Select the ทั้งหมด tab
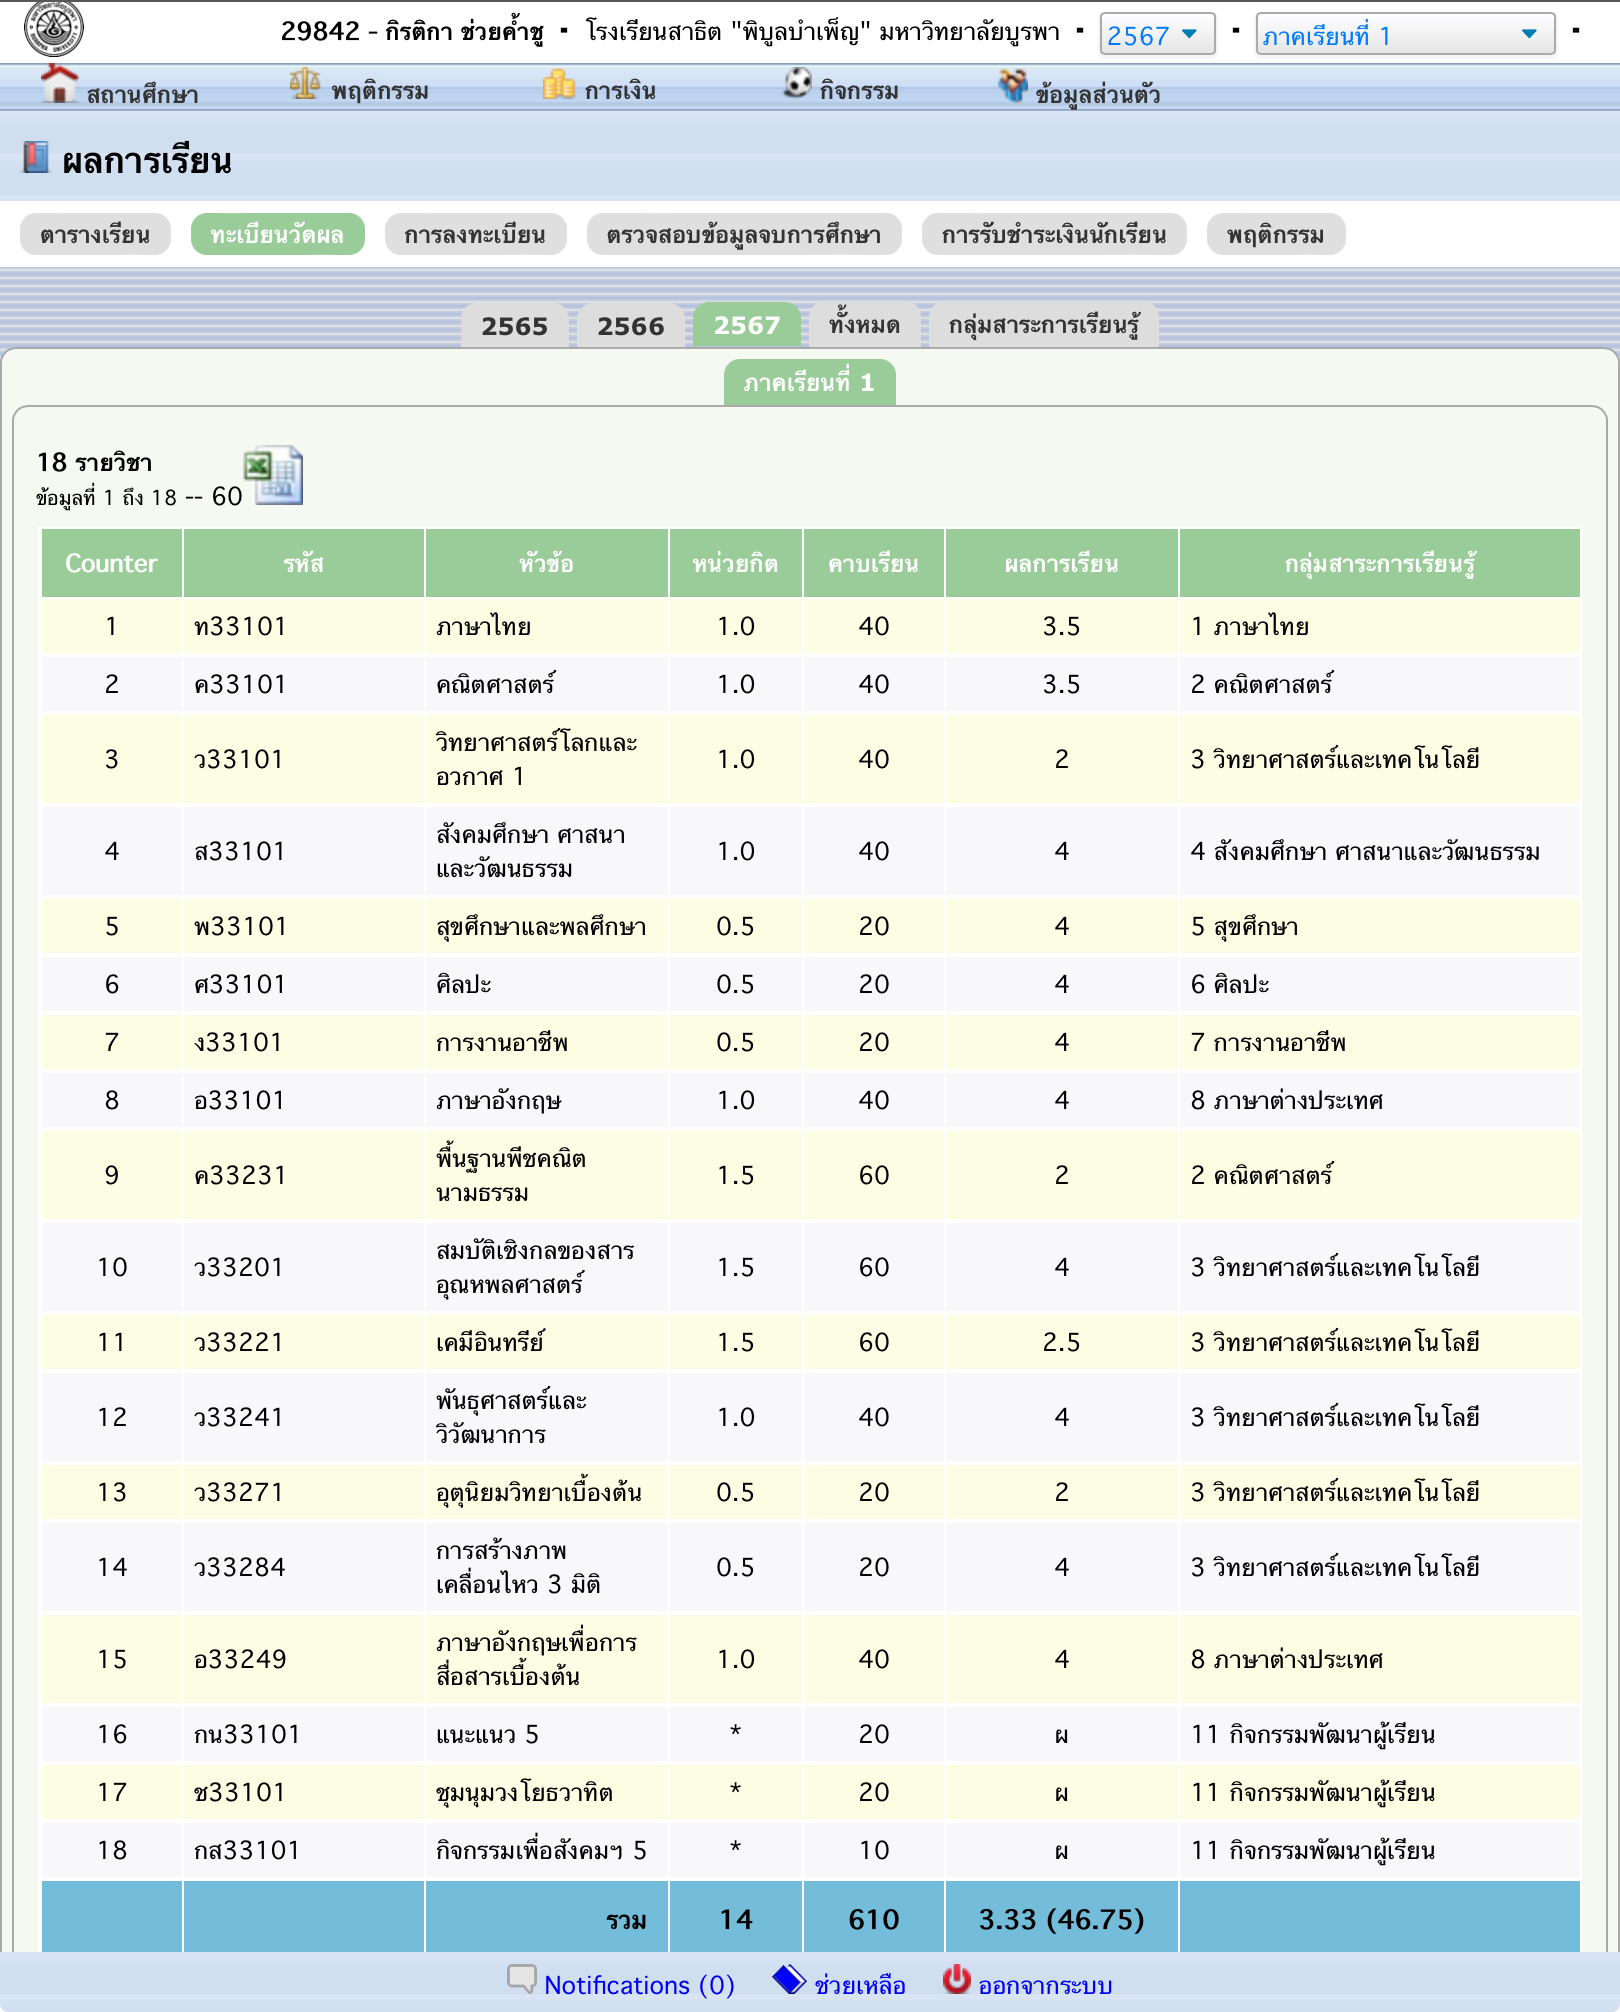 tap(865, 325)
